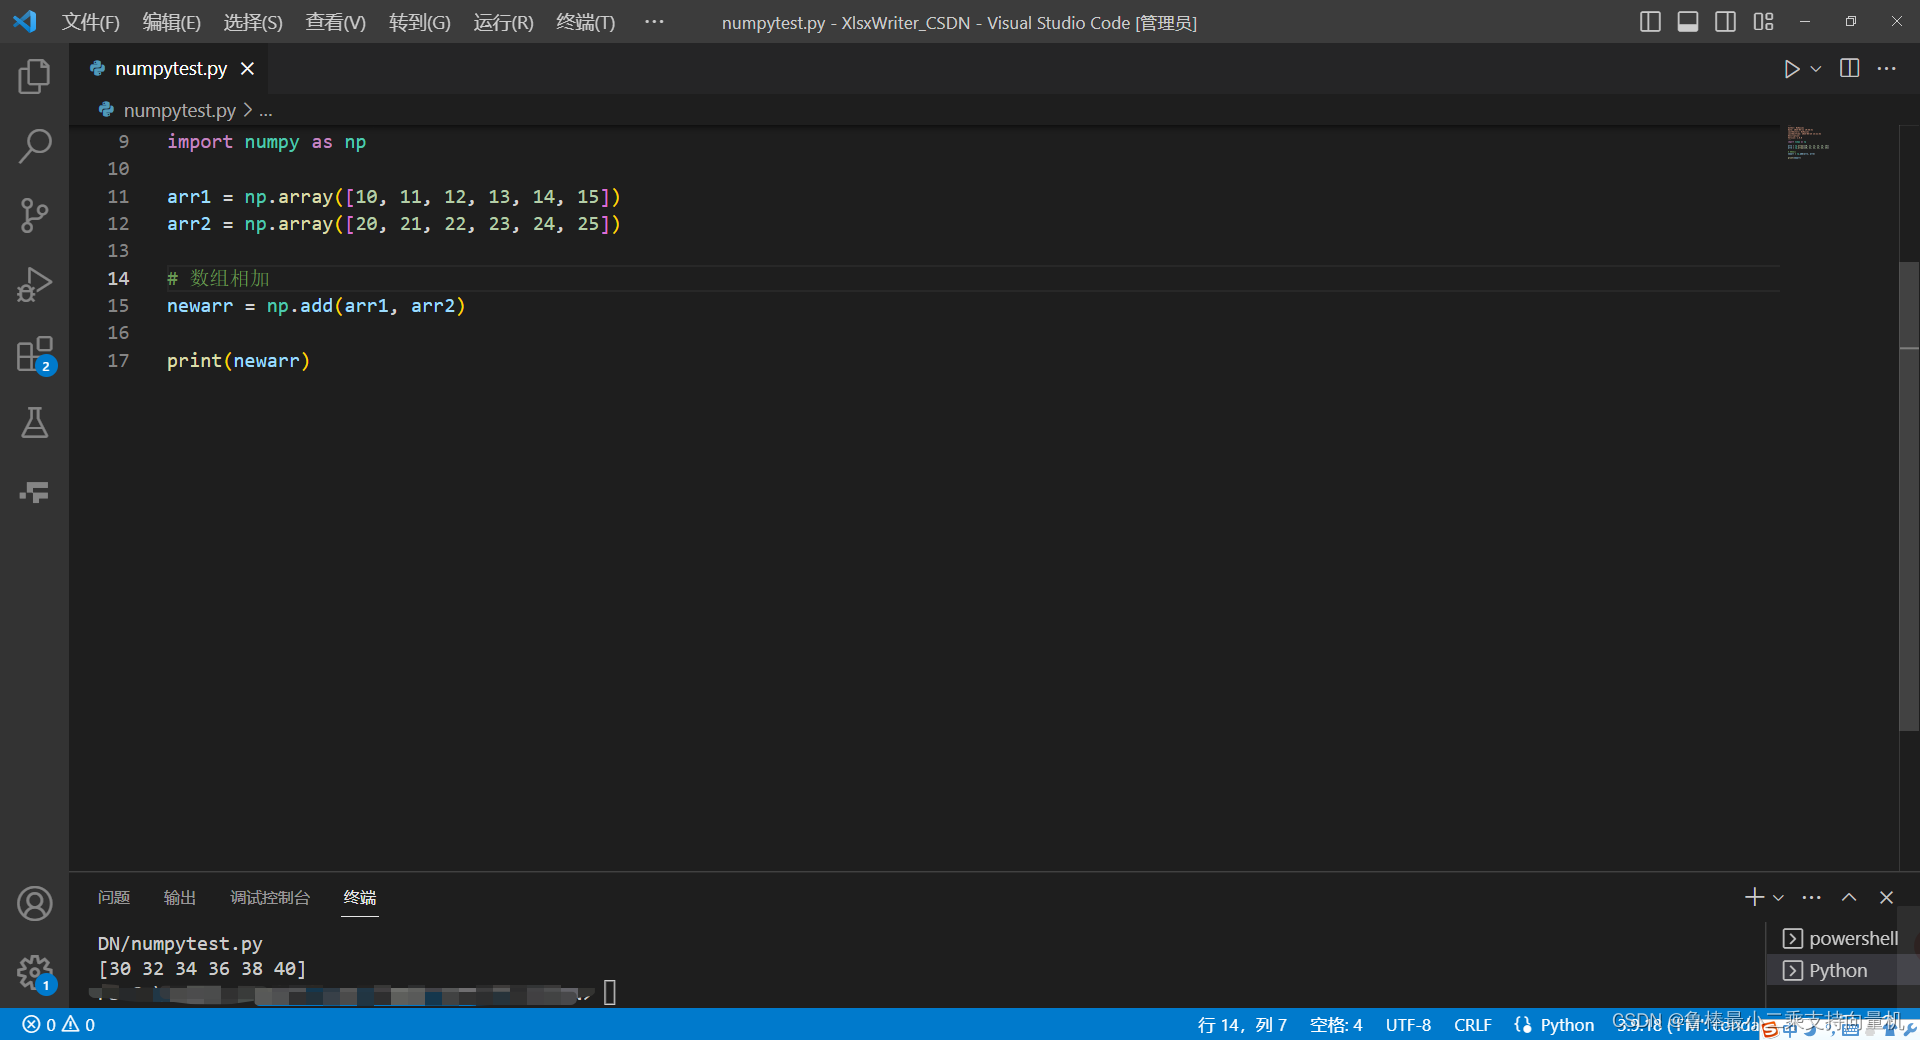Open the Docker-like sidebar view icon
The image size is (1920, 1040).
[x=34, y=492]
